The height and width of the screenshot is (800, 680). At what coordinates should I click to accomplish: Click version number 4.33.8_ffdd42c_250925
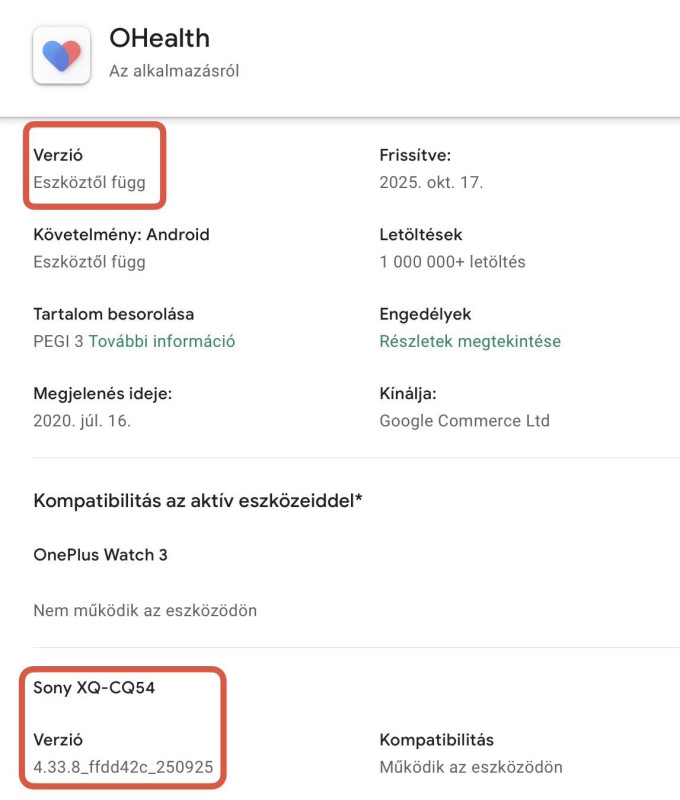coord(123,767)
